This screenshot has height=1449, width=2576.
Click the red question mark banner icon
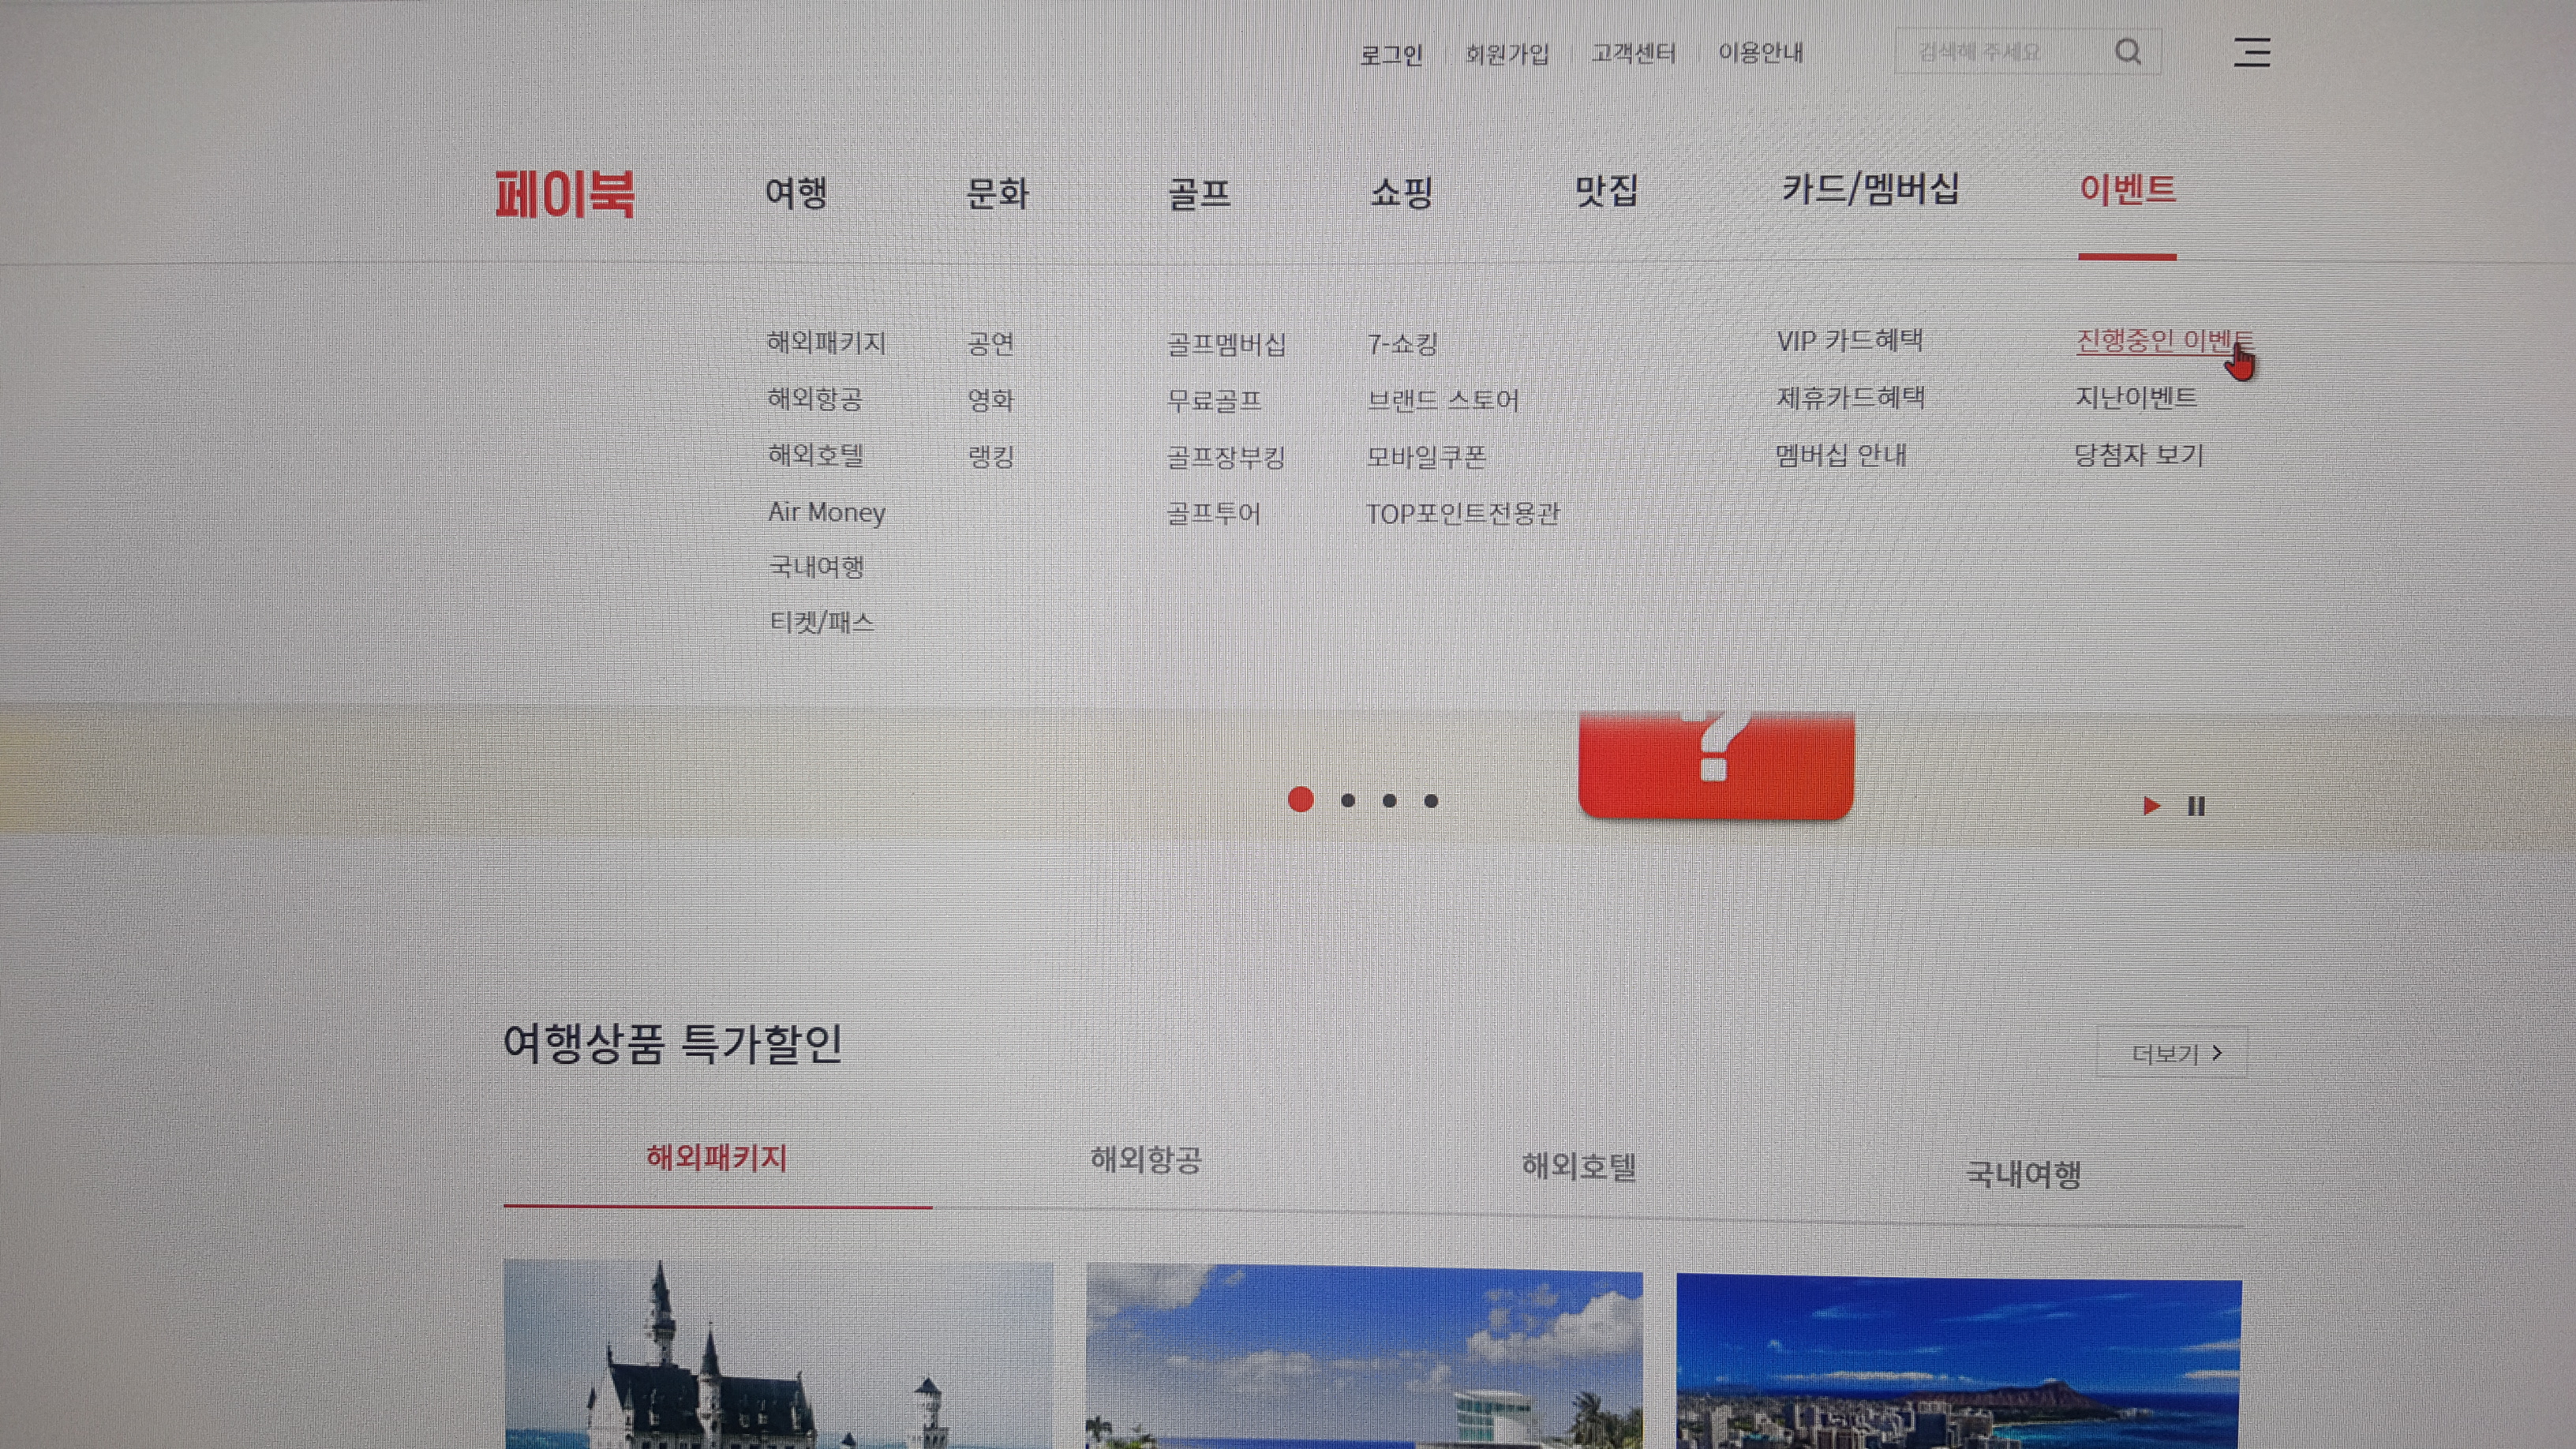[1715, 765]
